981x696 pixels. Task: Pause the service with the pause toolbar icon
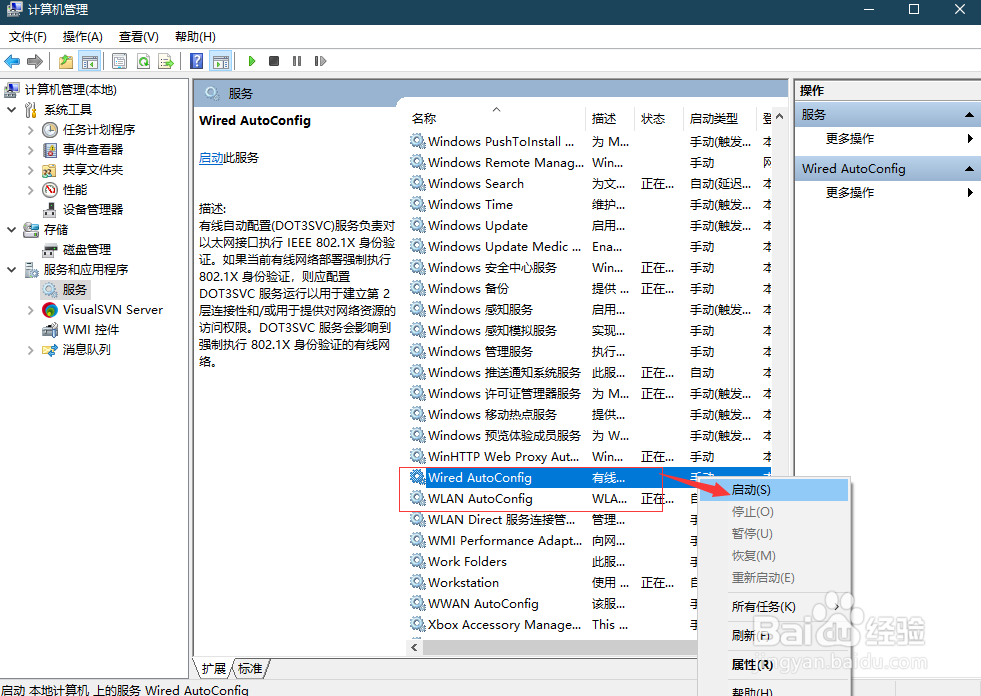click(x=295, y=61)
